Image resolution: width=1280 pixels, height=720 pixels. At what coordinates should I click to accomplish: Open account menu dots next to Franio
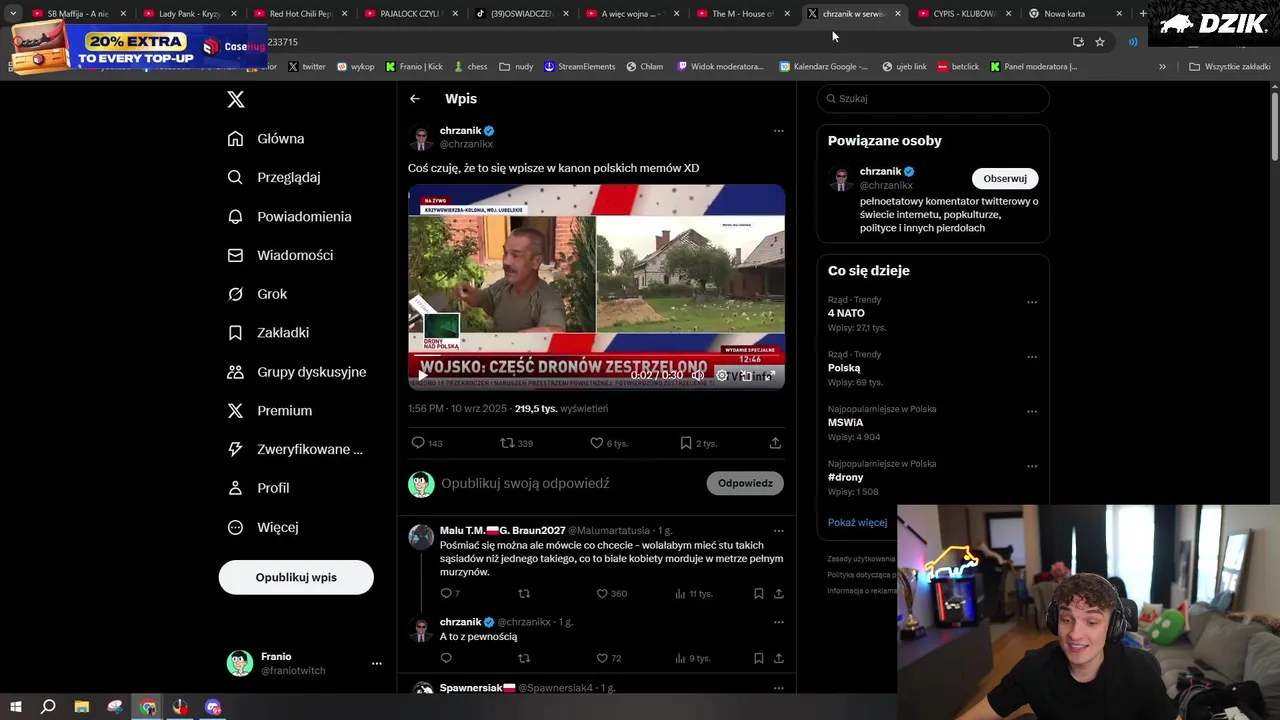pos(377,663)
